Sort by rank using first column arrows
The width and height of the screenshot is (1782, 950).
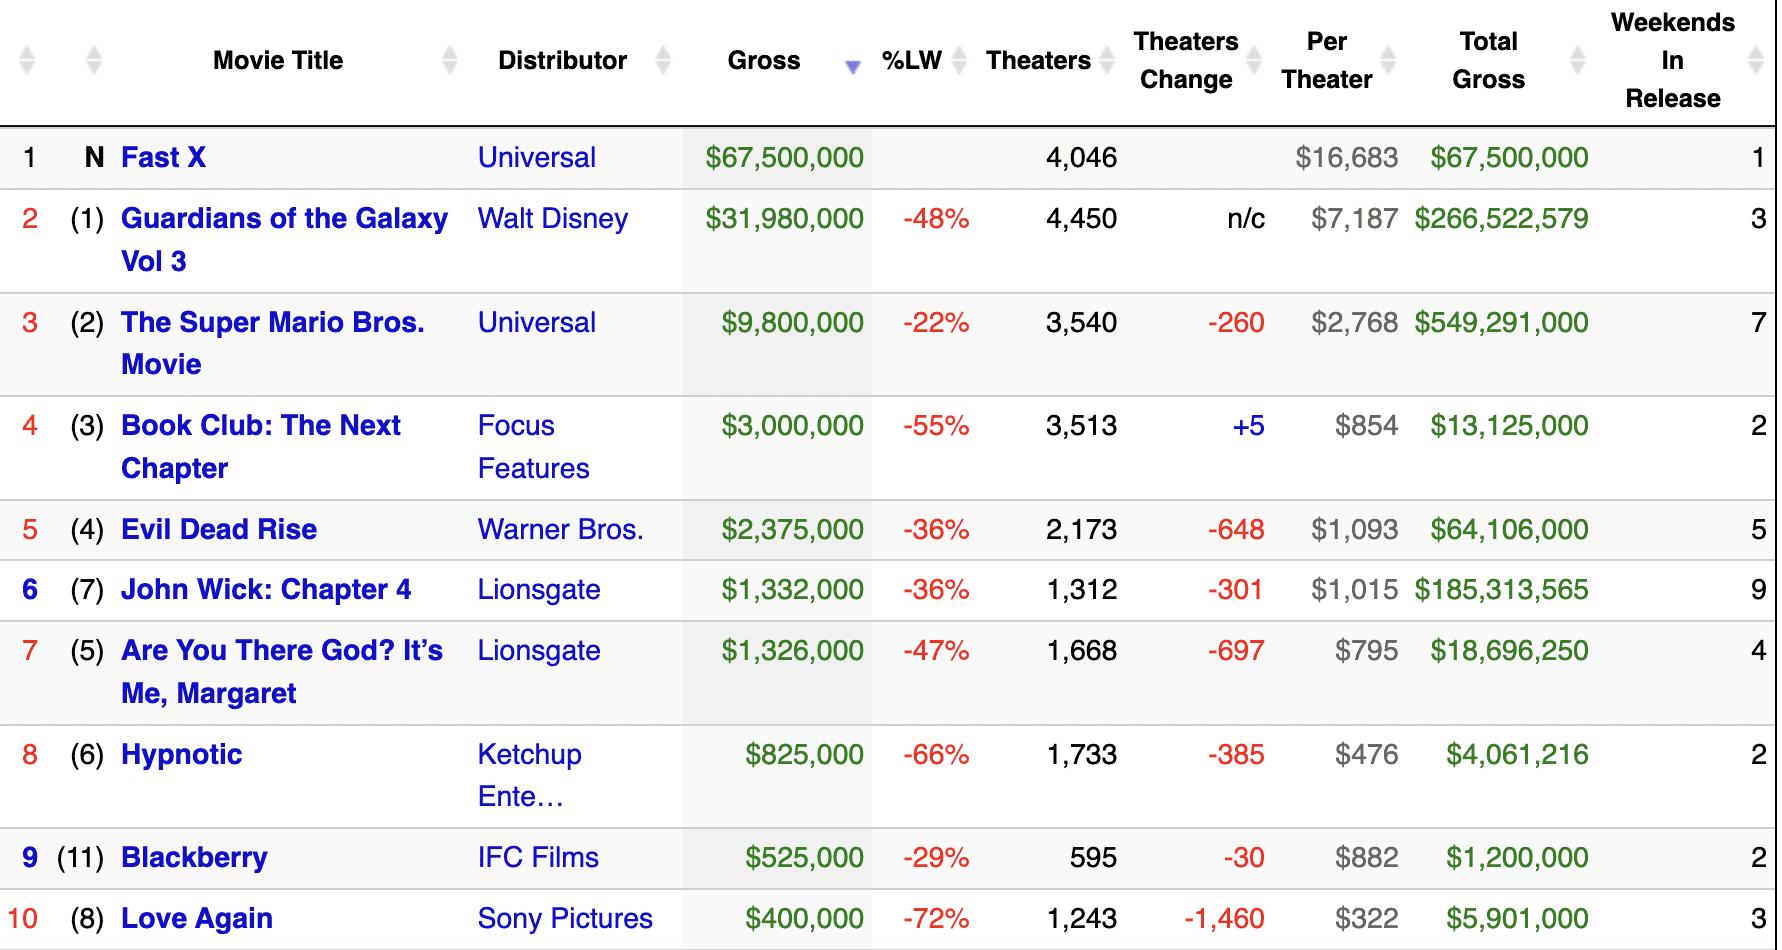[27, 61]
